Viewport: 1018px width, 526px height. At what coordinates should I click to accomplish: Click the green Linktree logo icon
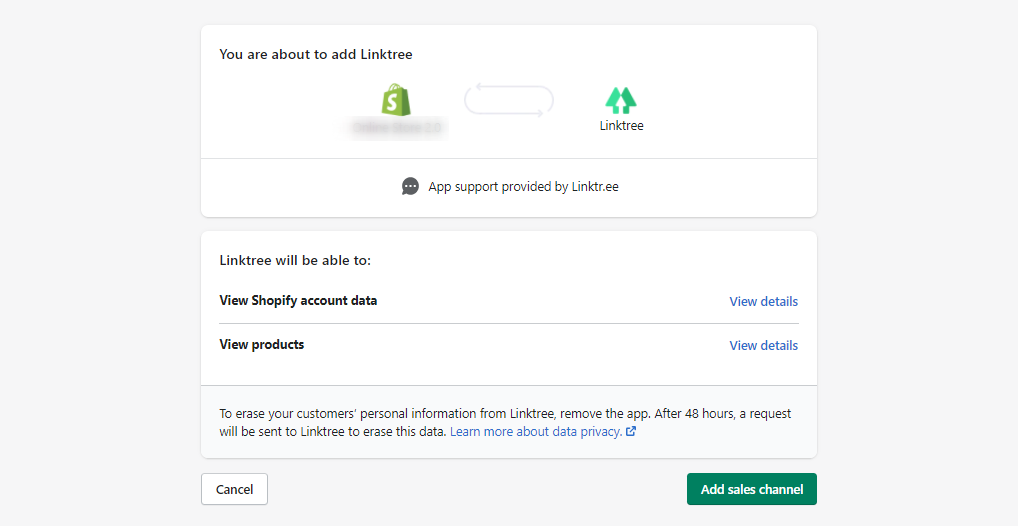pyautogui.click(x=621, y=101)
